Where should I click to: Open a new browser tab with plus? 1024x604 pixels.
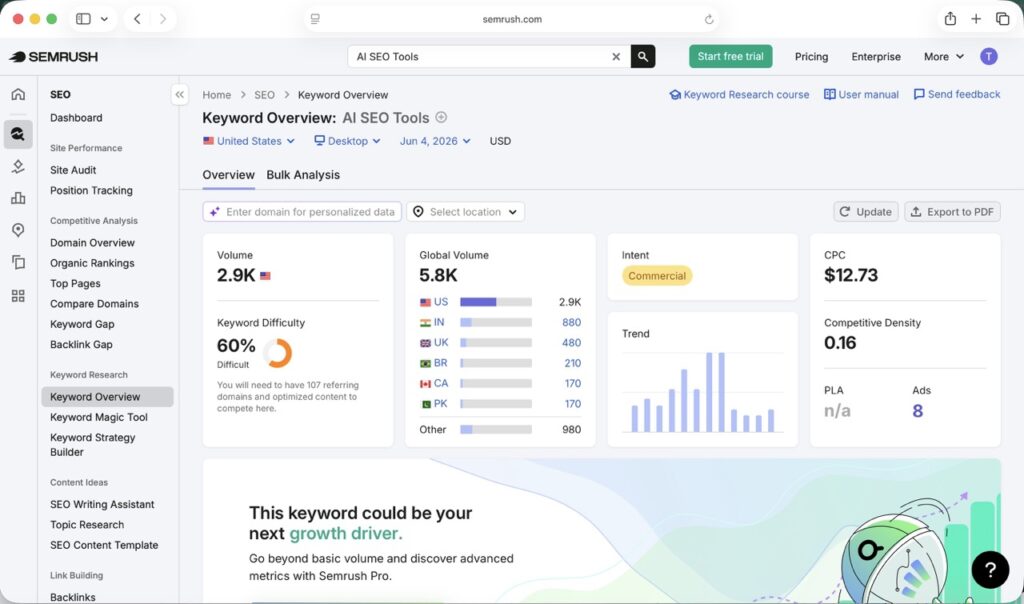976,19
